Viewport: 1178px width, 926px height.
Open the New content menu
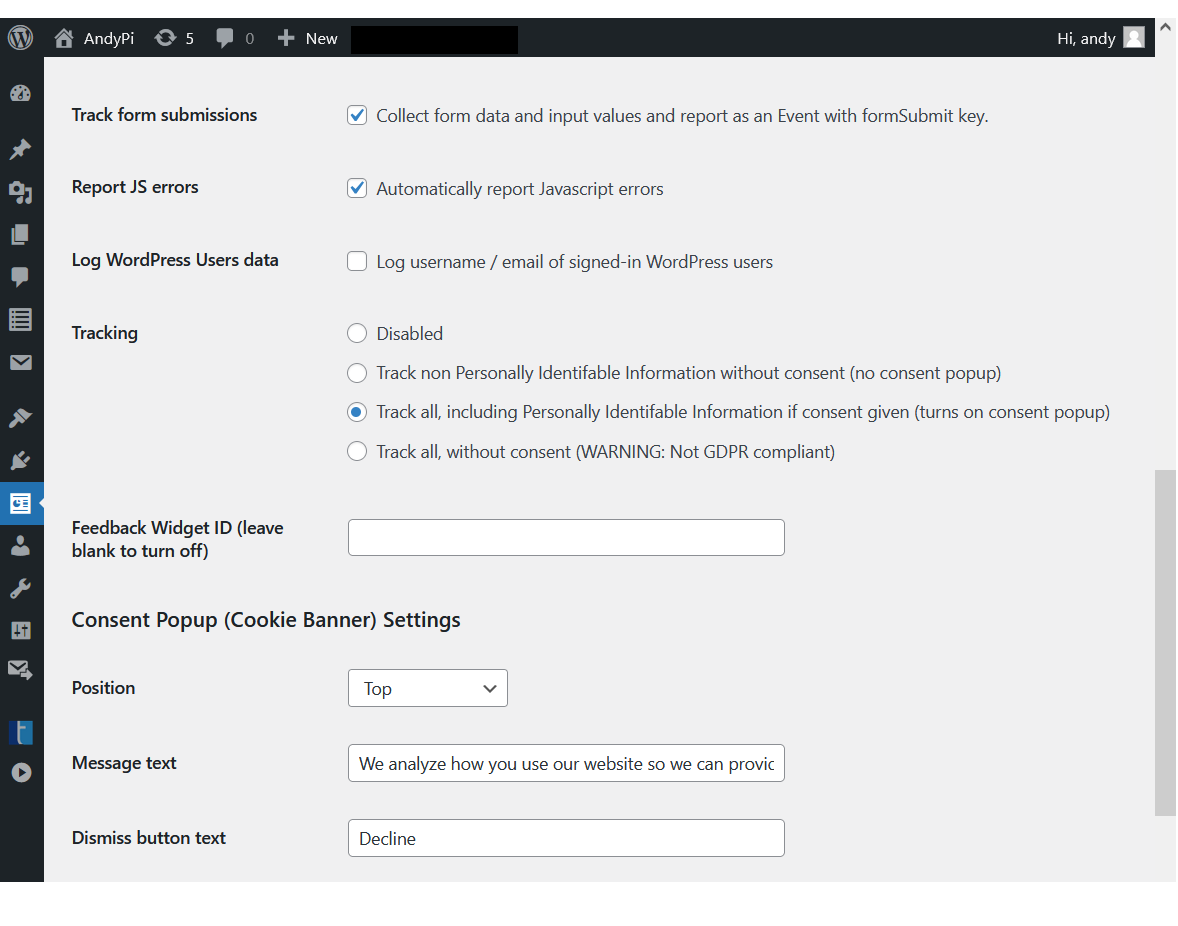coord(308,38)
